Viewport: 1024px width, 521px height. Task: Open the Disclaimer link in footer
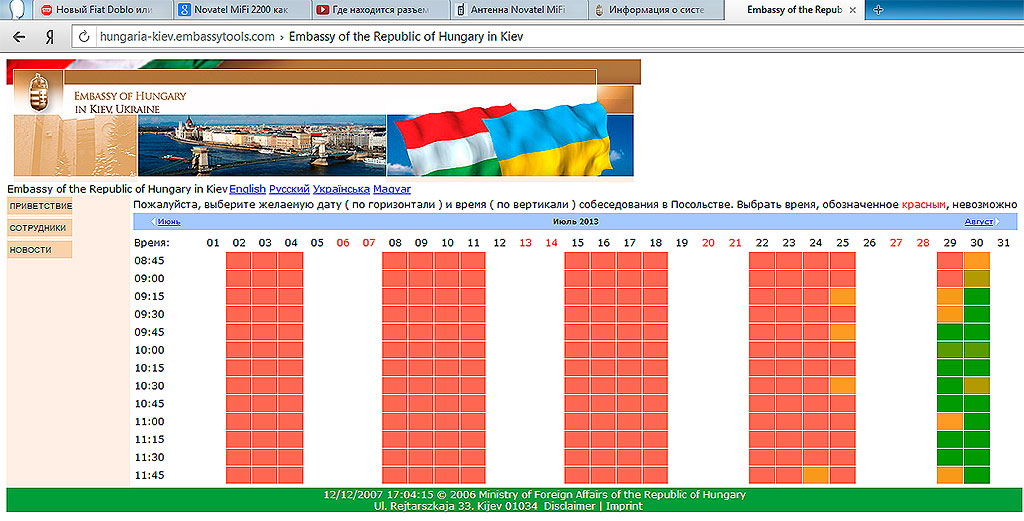click(570, 507)
